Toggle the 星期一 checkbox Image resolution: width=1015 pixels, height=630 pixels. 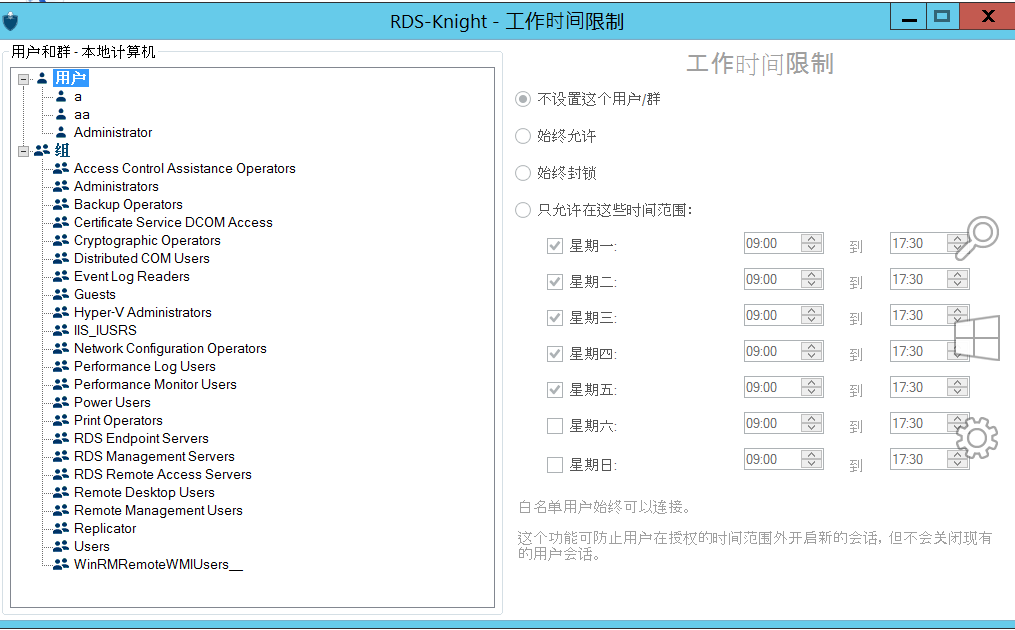pos(555,246)
